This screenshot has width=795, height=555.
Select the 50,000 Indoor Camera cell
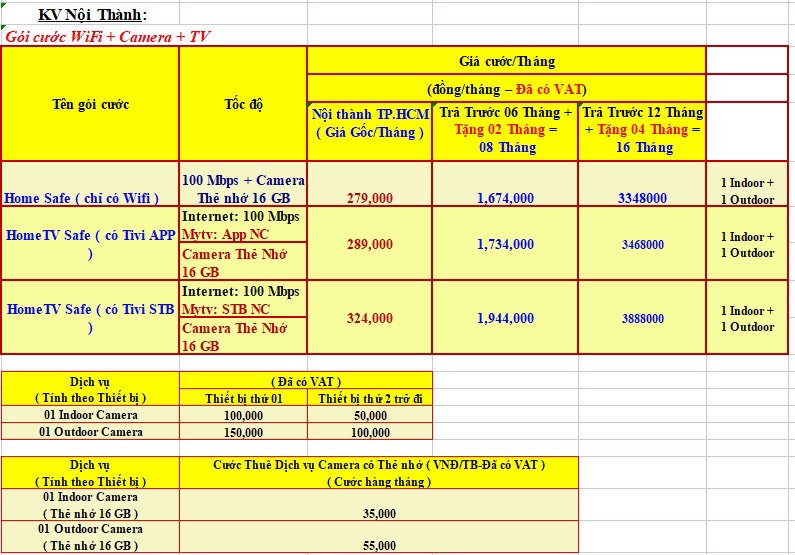point(370,415)
